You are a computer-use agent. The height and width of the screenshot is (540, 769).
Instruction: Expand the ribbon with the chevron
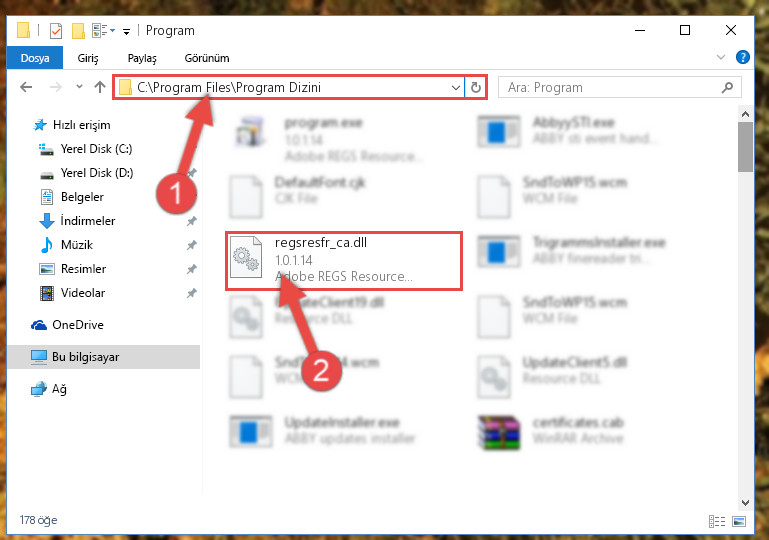click(x=720, y=57)
